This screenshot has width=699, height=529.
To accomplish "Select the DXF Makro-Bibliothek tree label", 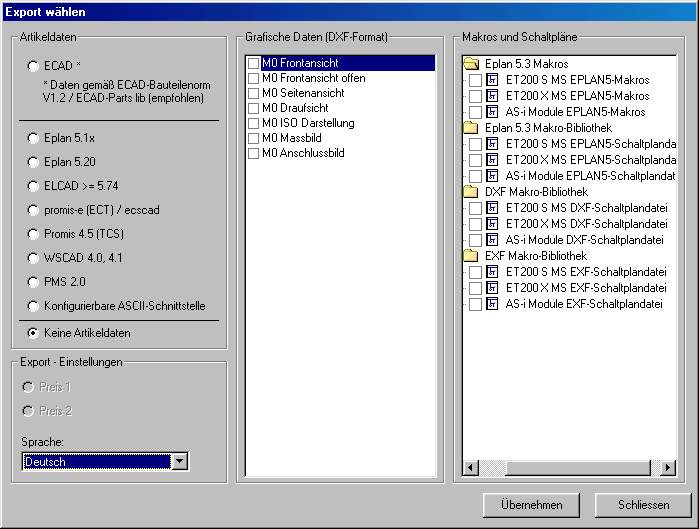I will tap(536, 192).
